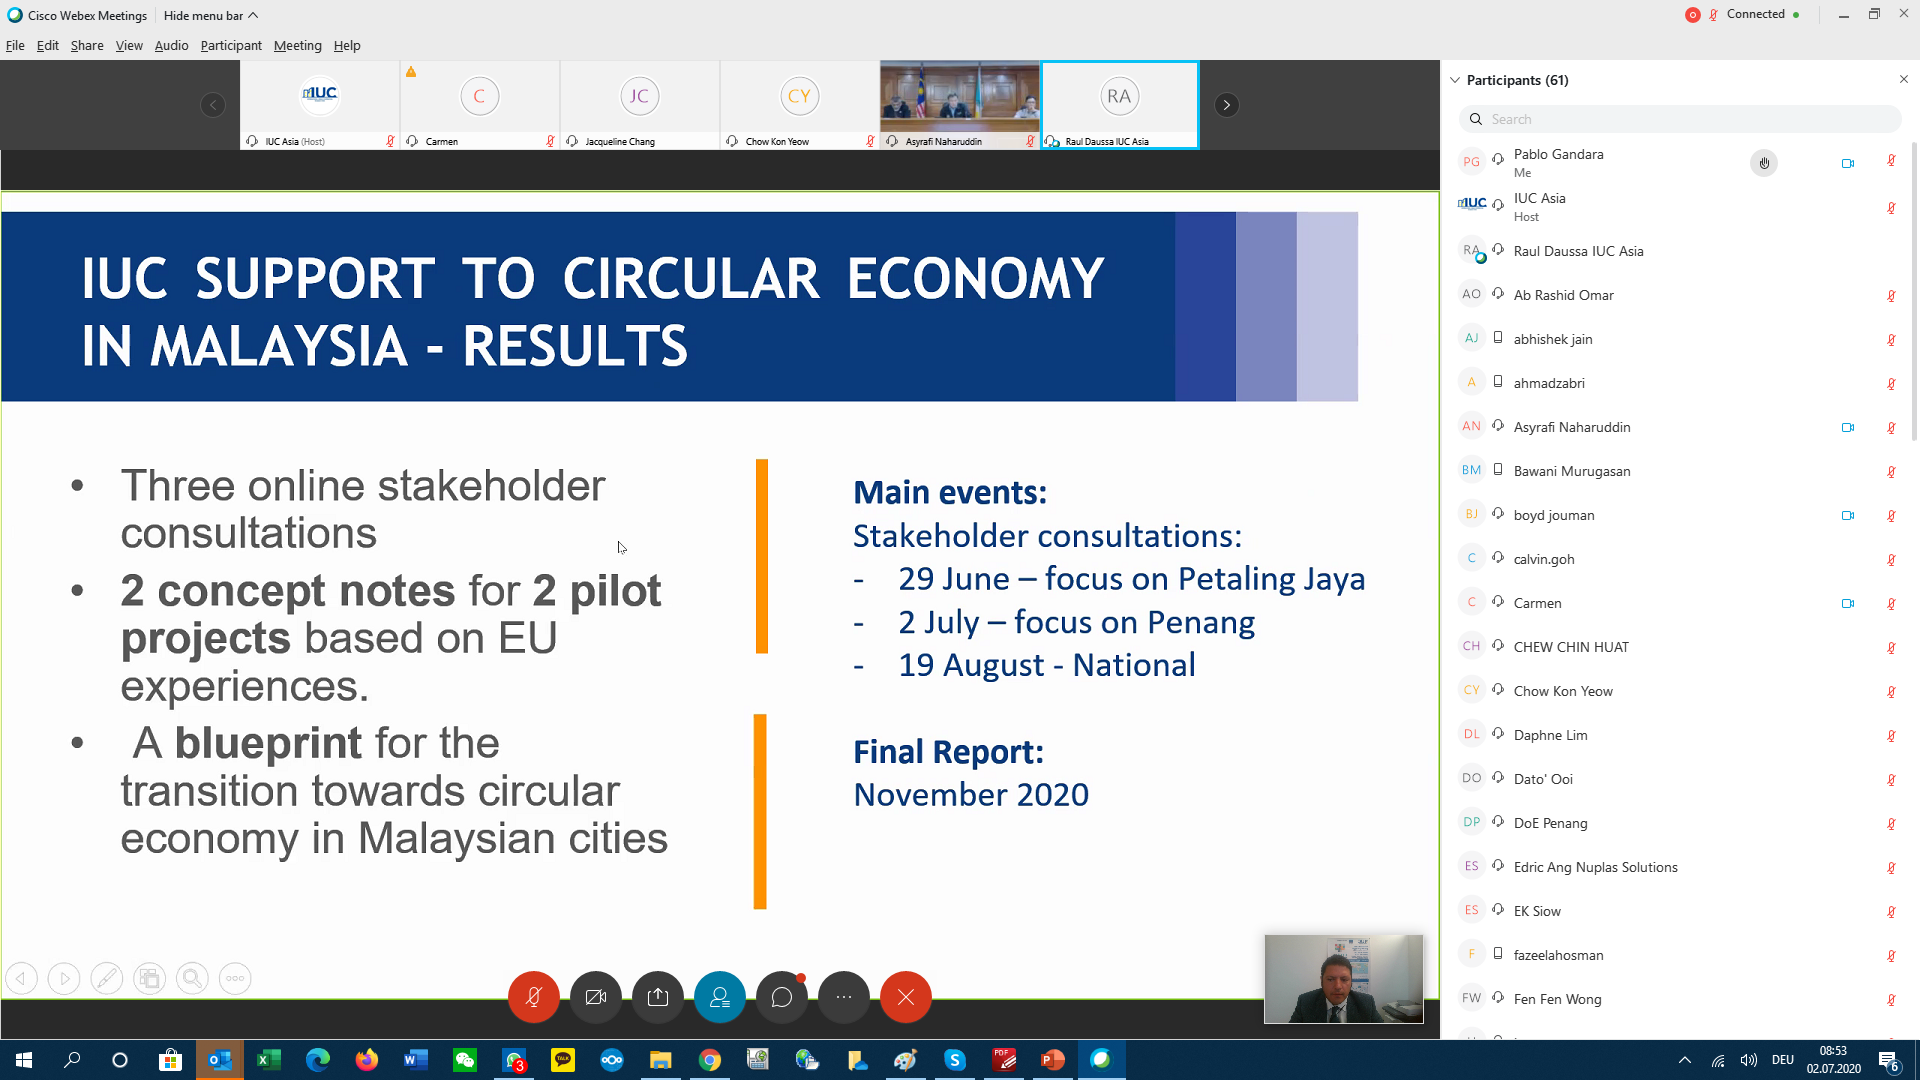The width and height of the screenshot is (1920, 1080).
Task: Open the chat bubble button
Action: (x=782, y=997)
